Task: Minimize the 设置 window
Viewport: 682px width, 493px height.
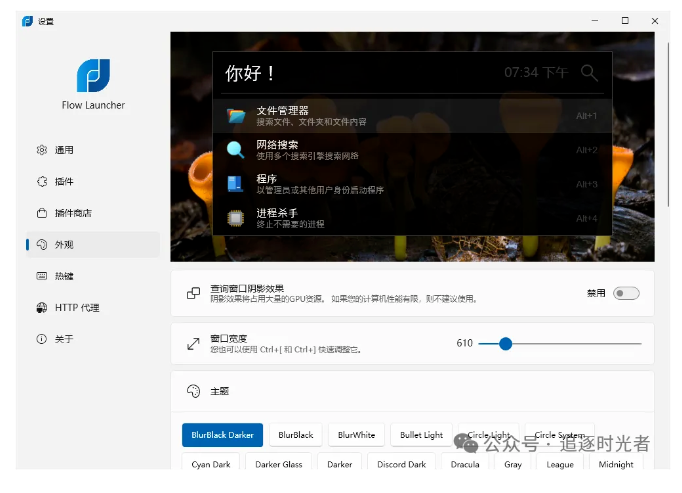Action: tap(595, 21)
